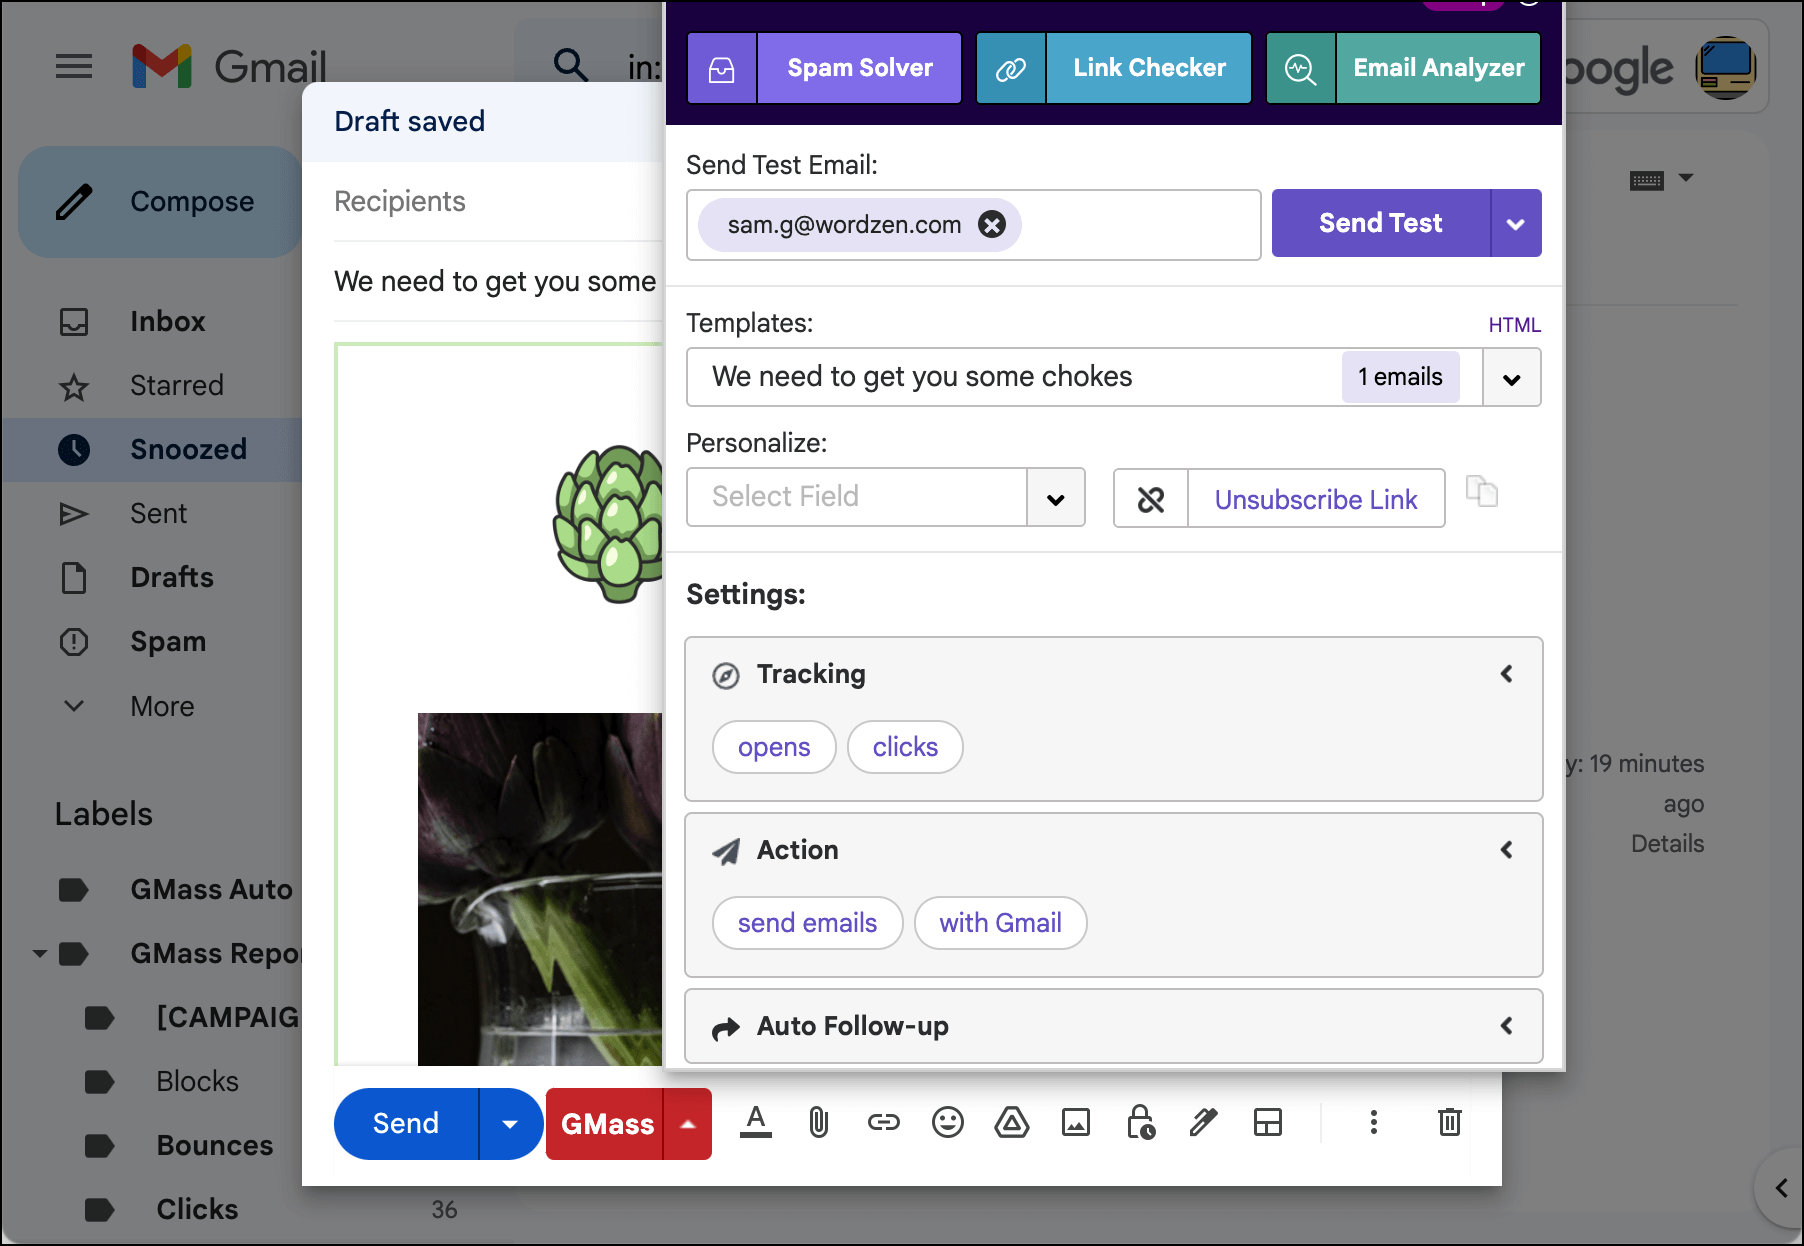The width and height of the screenshot is (1804, 1246).
Task: Open Gmail main menu hamburger icon
Action: point(74,67)
